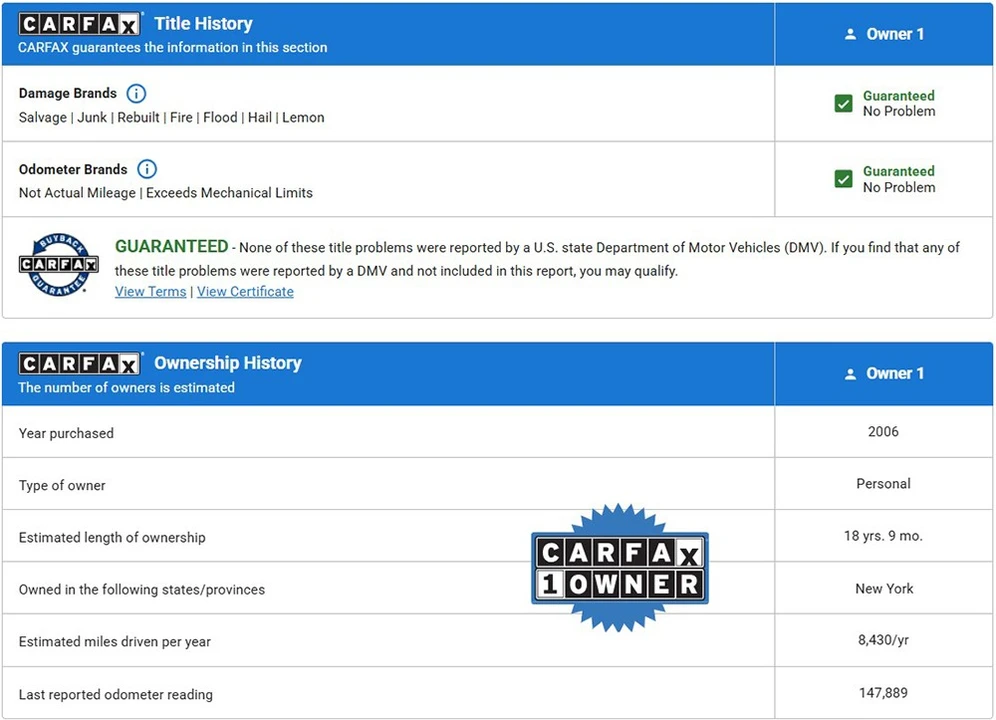Image resolution: width=996 pixels, height=720 pixels.
Task: Click the 'Type of owner' row label
Action: 62,486
